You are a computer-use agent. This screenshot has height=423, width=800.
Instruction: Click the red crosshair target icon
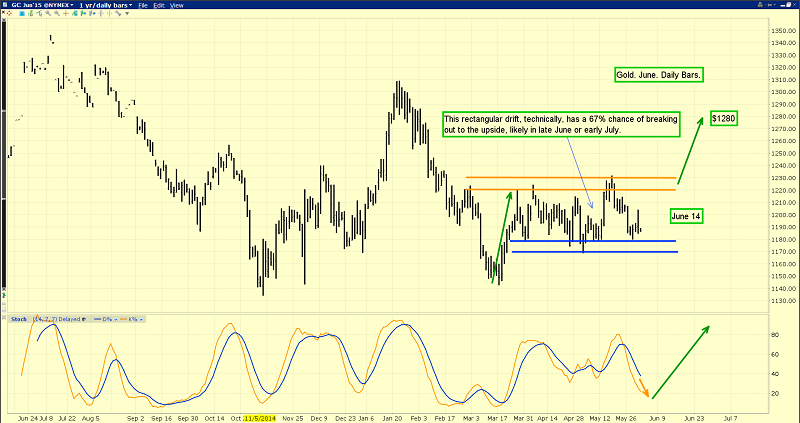pos(9,13)
